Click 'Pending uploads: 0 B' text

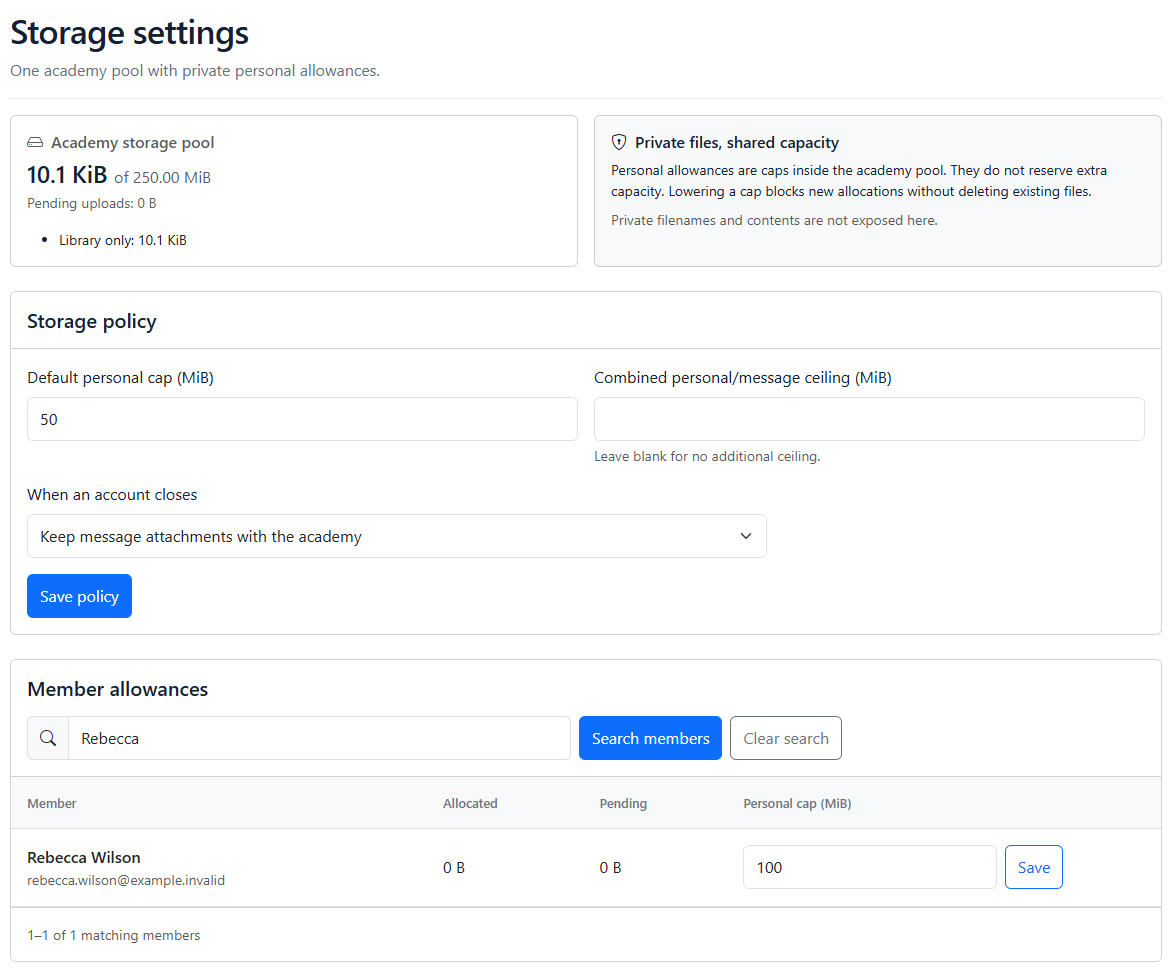click(x=92, y=203)
